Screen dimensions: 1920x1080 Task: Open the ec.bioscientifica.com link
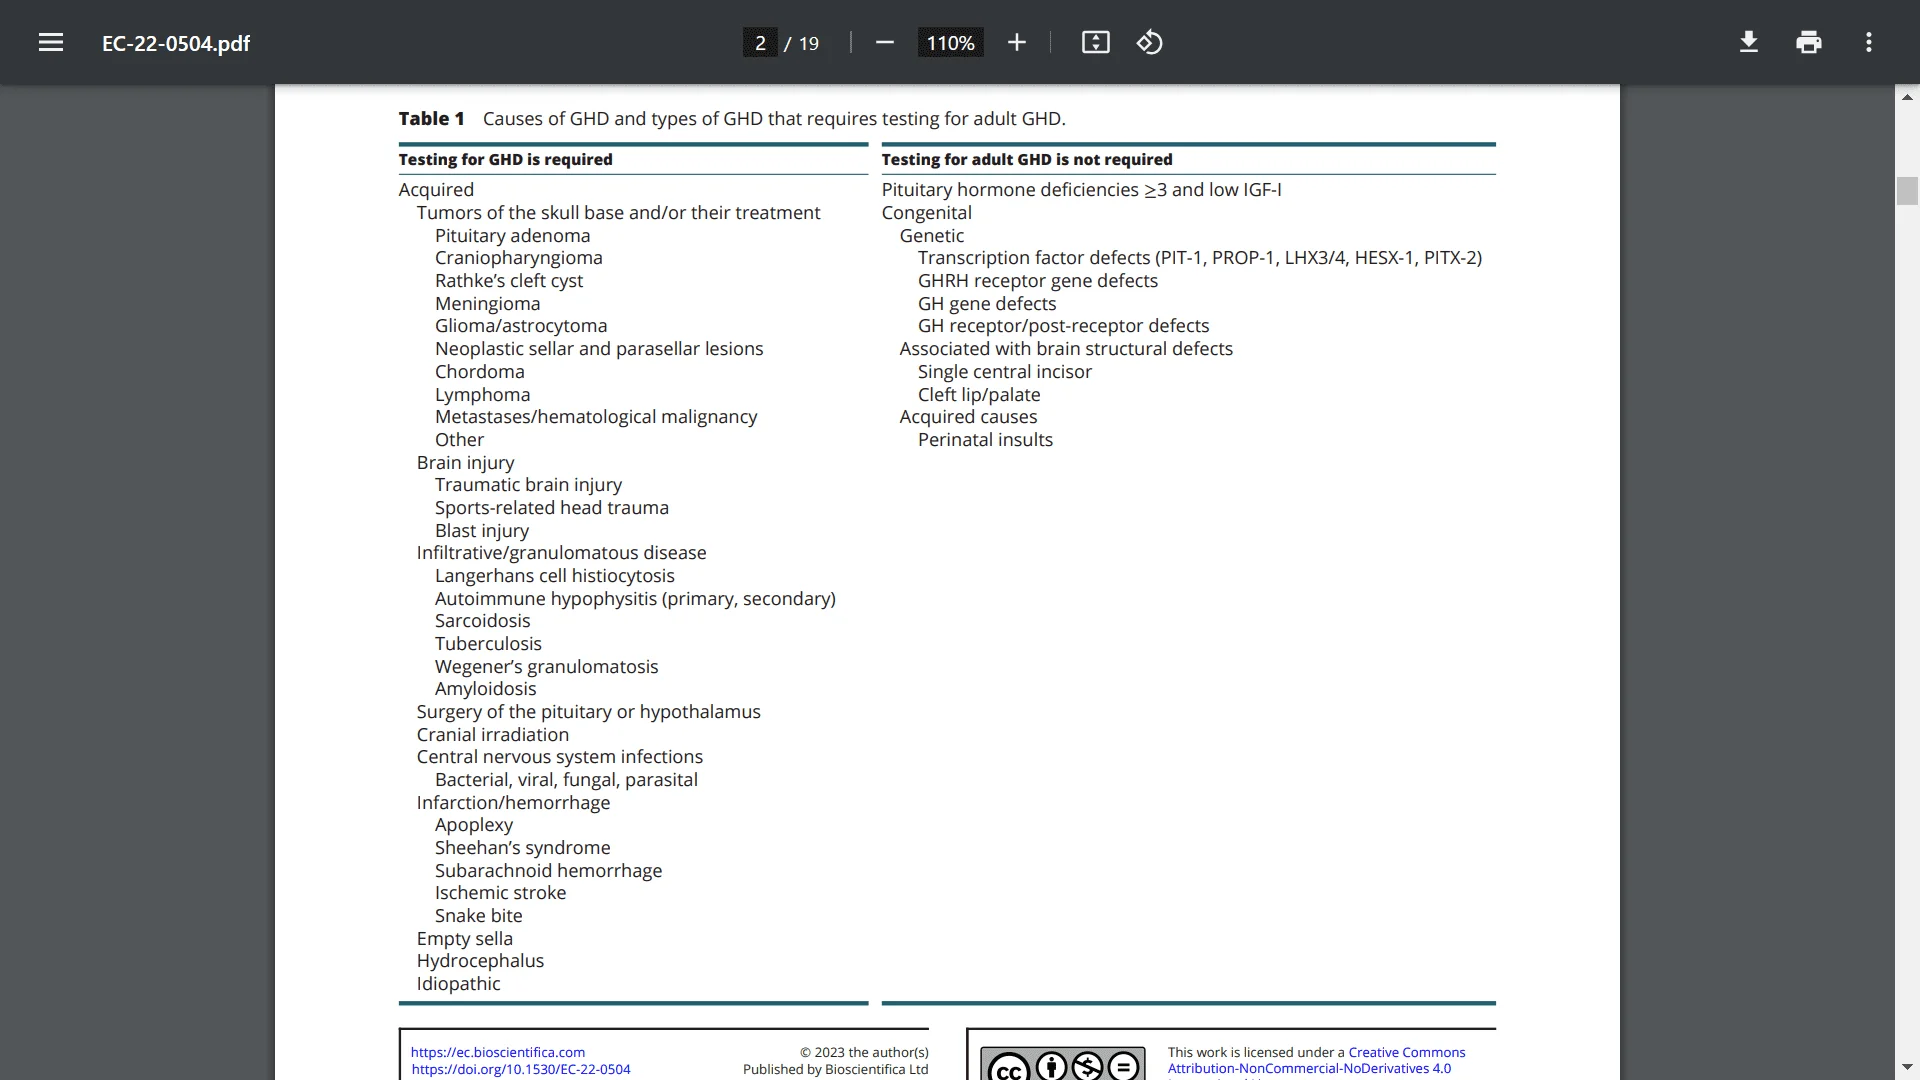coord(498,1052)
